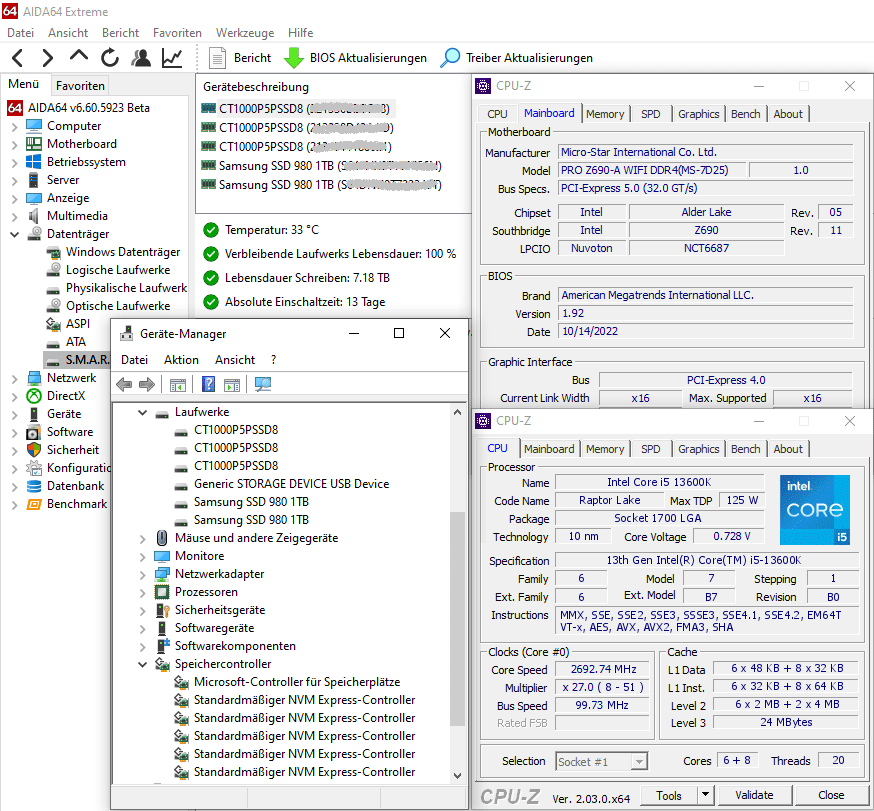Expand Monitore in Geräte-Manager
The height and width of the screenshot is (811, 874).
click(143, 557)
